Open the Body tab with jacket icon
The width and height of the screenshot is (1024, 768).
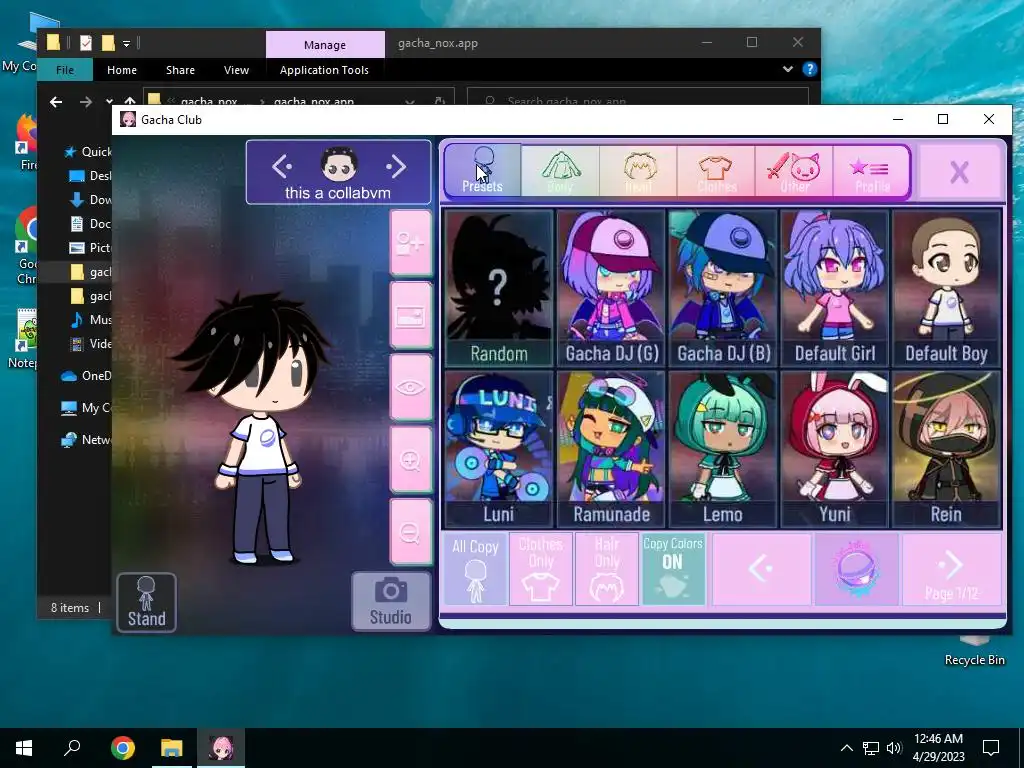coord(560,170)
